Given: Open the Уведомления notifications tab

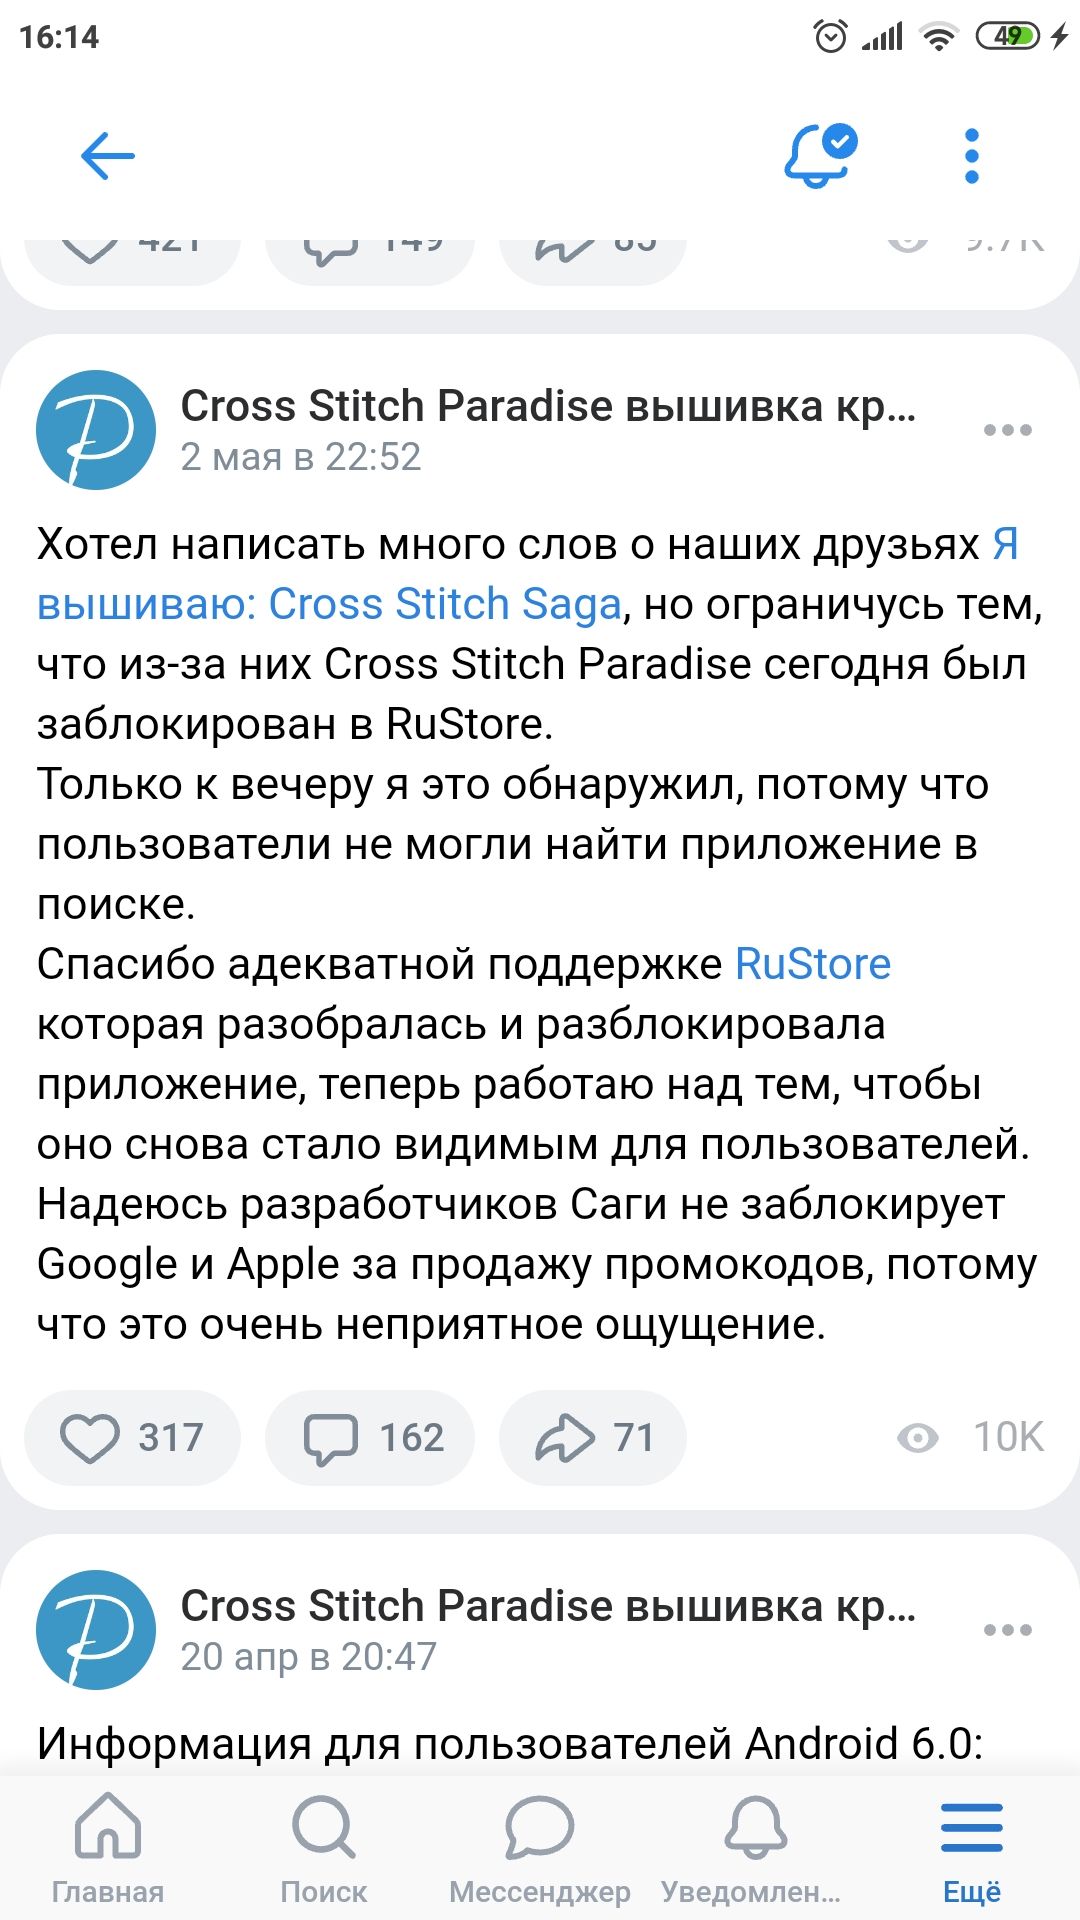Looking at the screenshot, I should (x=754, y=1848).
